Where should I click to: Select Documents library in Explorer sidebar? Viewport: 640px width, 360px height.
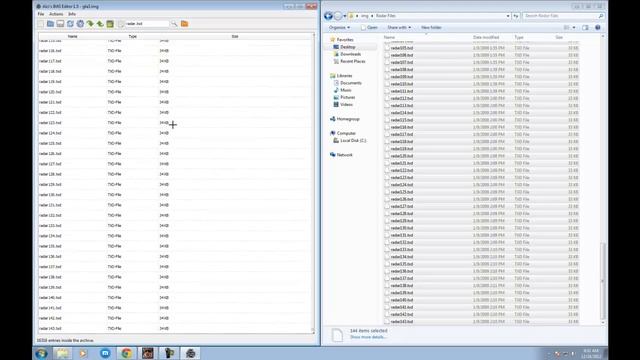tap(351, 83)
